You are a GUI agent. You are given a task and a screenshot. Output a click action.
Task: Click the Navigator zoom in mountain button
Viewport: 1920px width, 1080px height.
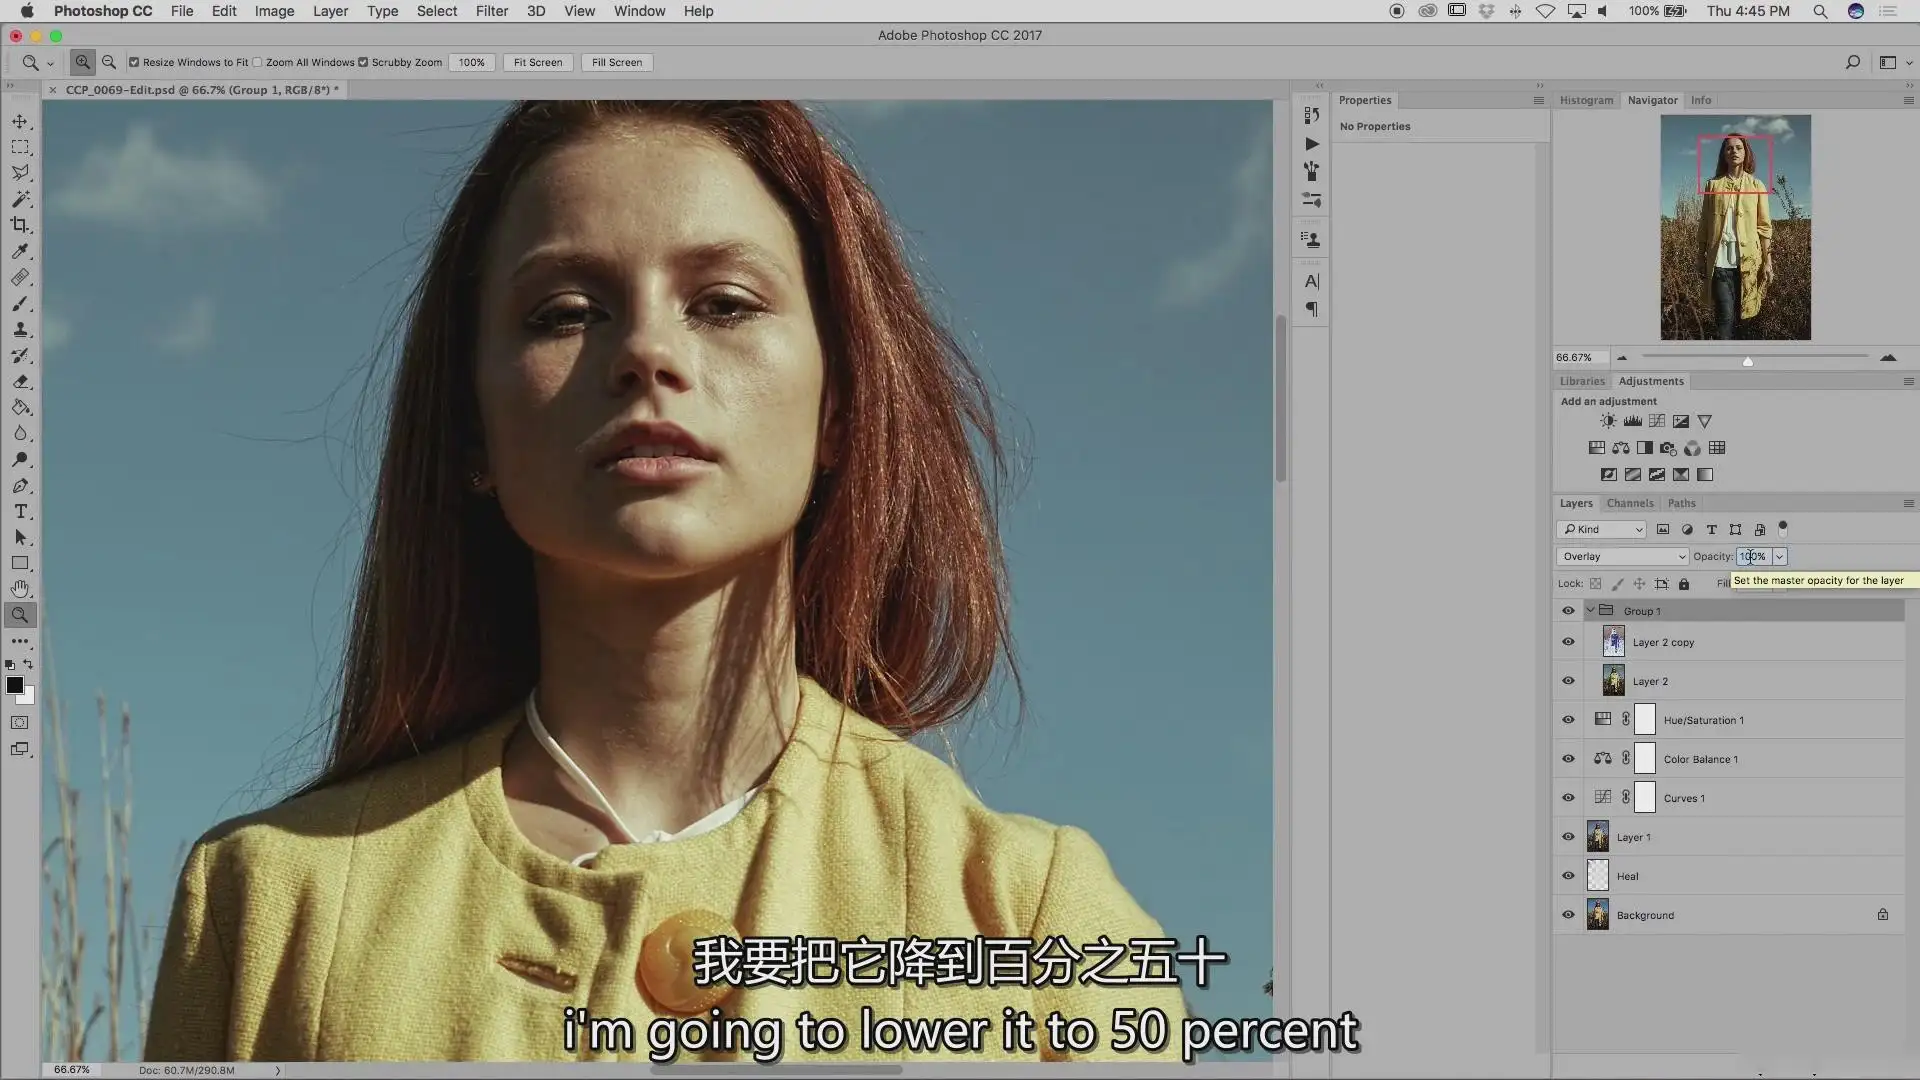click(1888, 357)
